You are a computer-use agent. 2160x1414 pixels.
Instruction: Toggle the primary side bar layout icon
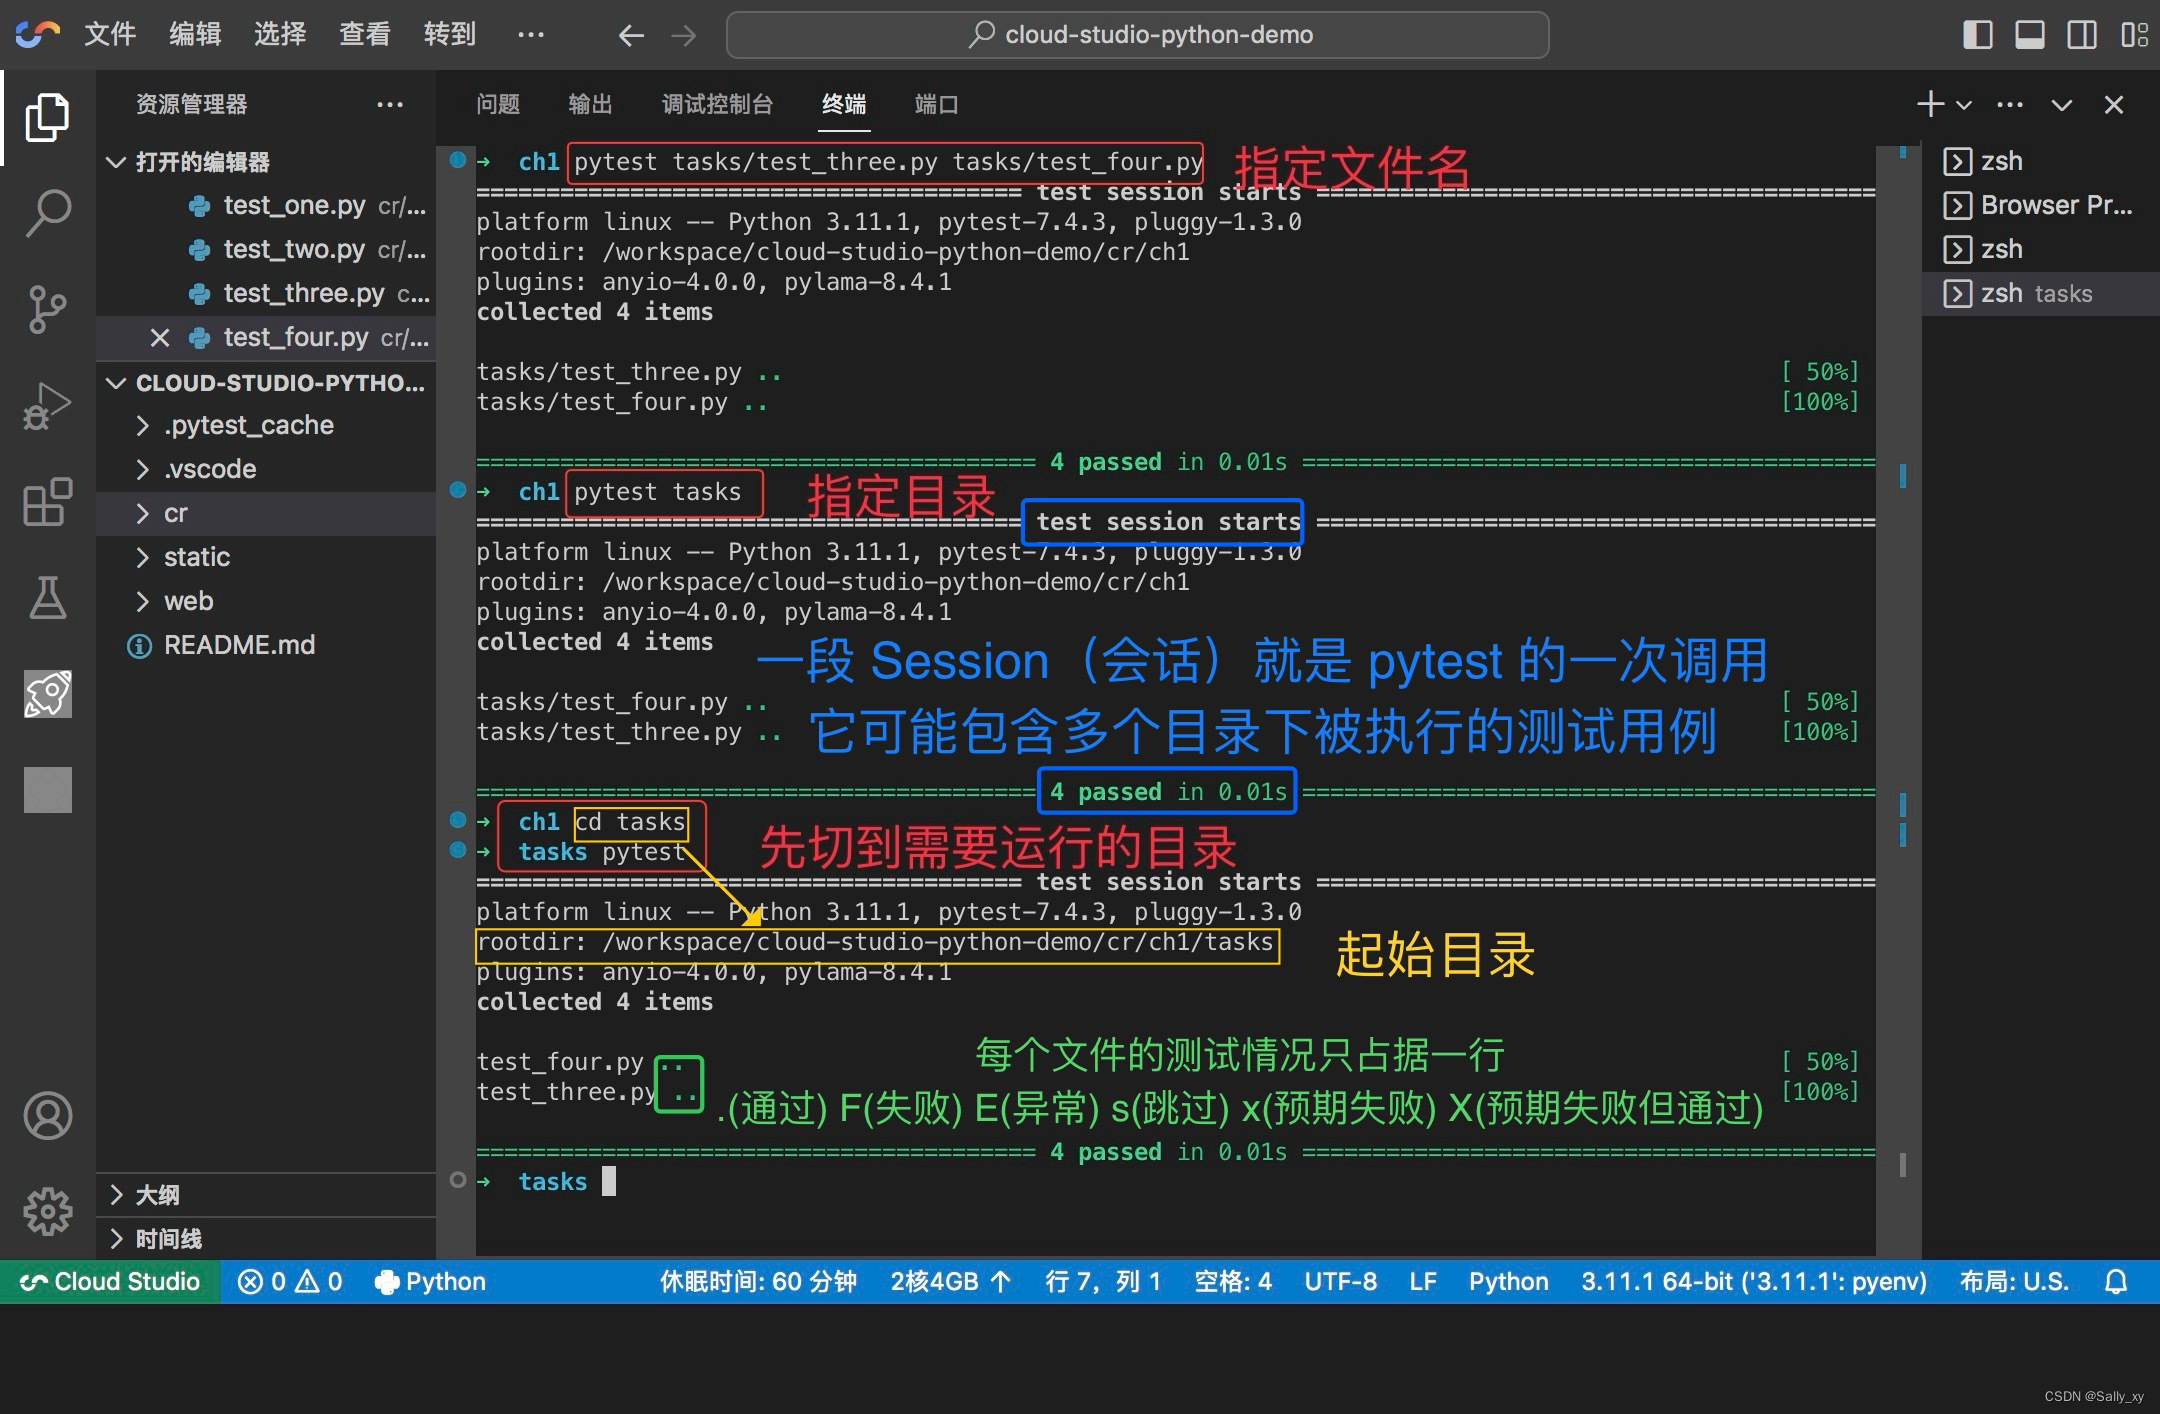click(x=1977, y=35)
